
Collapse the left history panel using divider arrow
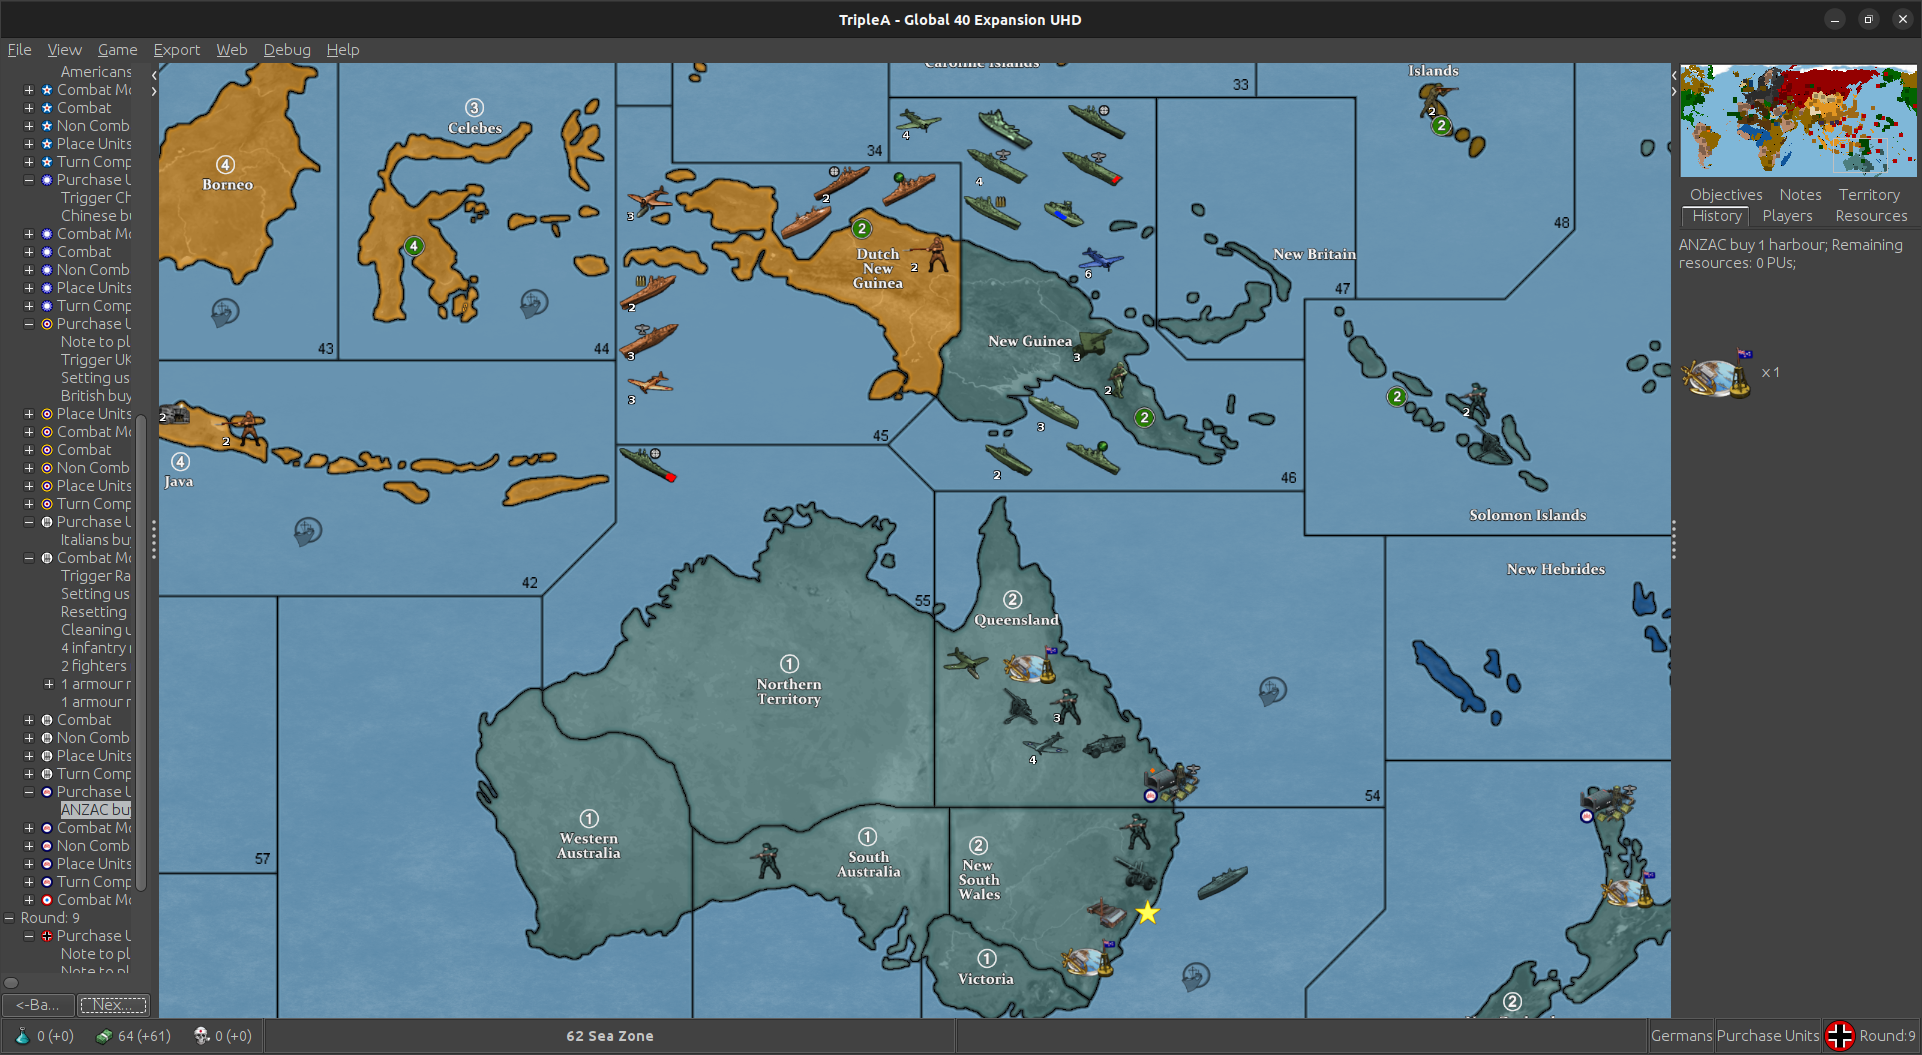154,75
